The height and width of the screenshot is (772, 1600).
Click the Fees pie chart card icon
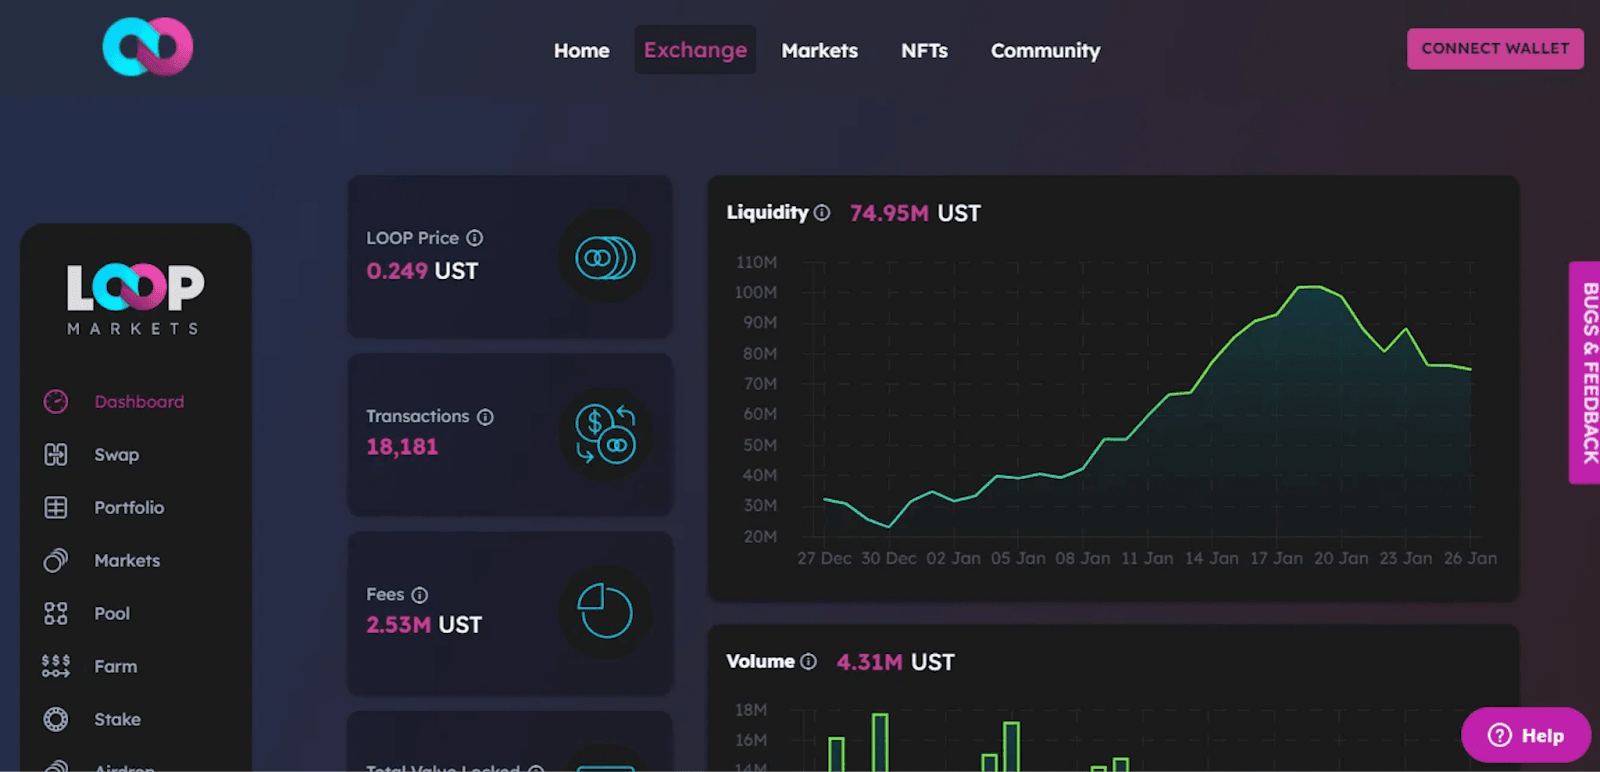(x=605, y=611)
